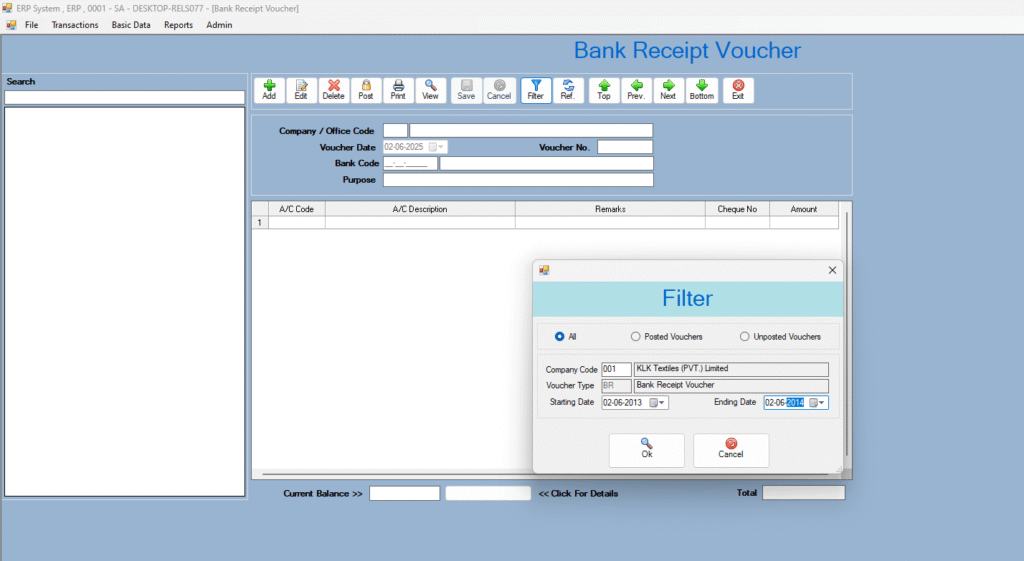The height and width of the screenshot is (561, 1024).
Task: Select the All radio button
Action: click(559, 337)
